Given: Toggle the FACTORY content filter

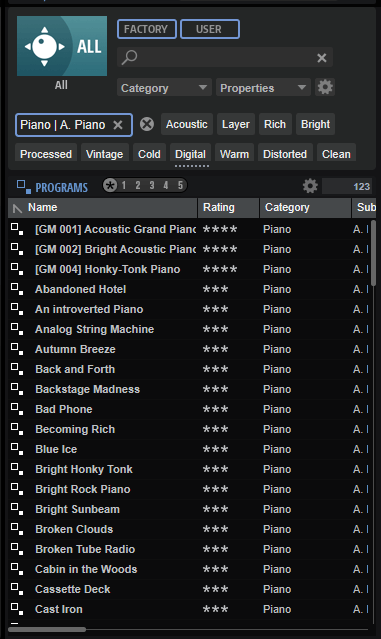Looking at the screenshot, I should (x=147, y=29).
